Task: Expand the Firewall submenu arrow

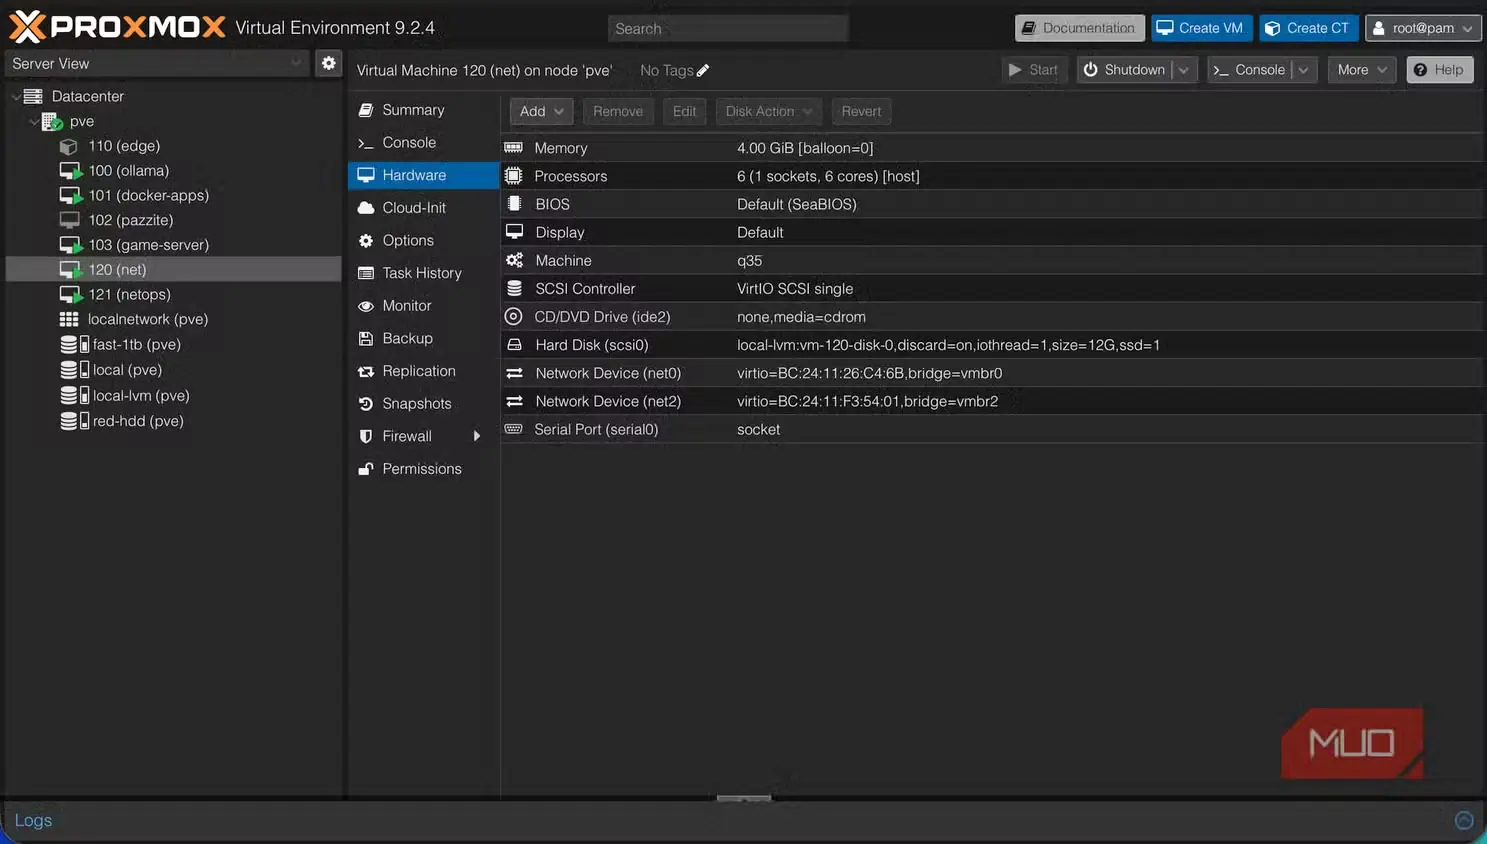Action: click(x=477, y=436)
